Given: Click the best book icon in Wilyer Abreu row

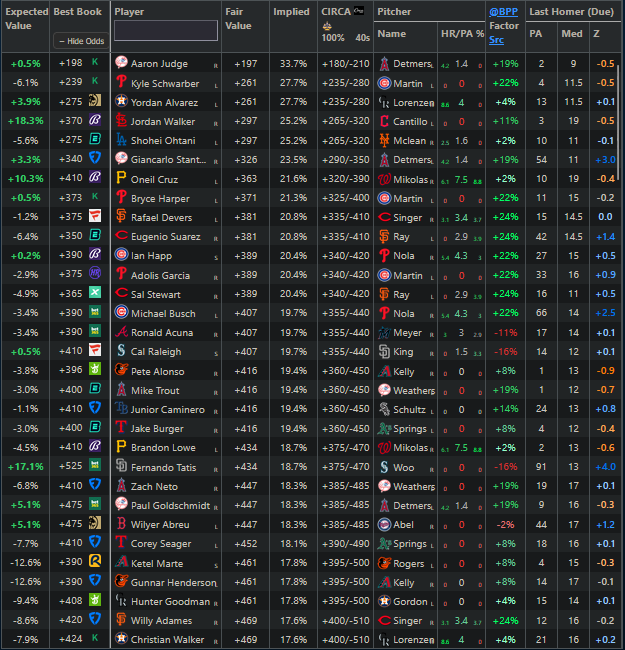Looking at the screenshot, I should point(95,523).
